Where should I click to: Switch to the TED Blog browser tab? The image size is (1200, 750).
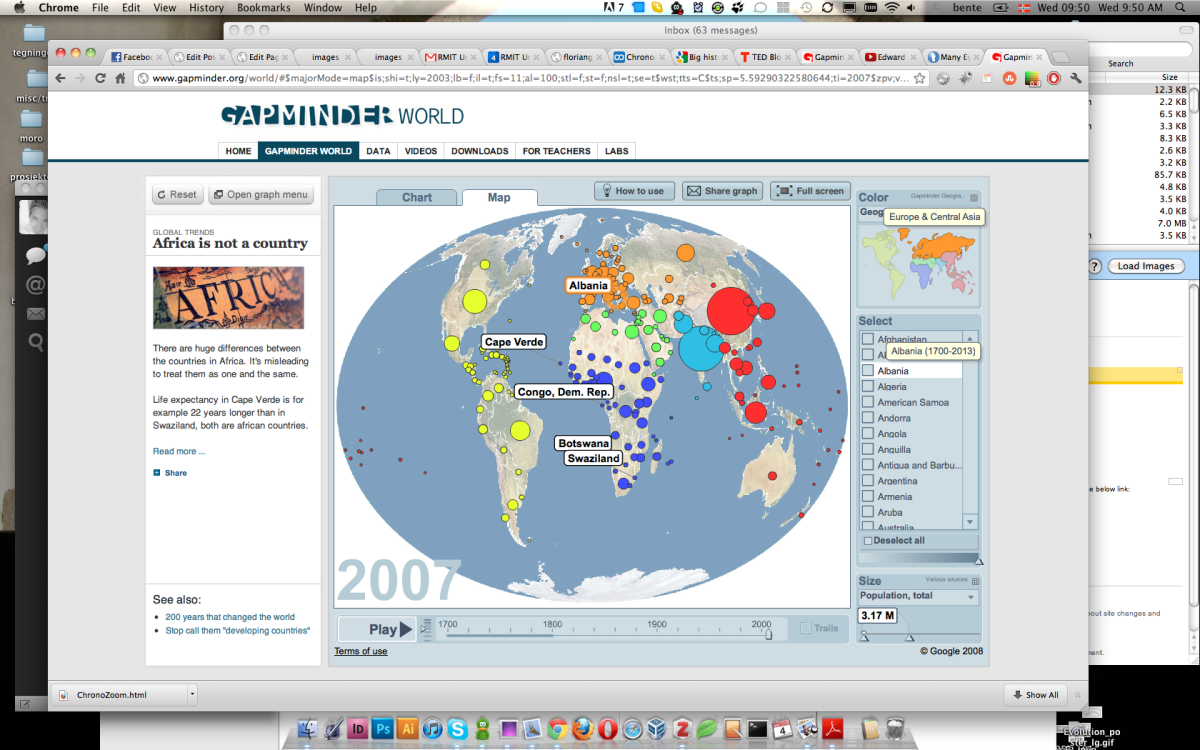point(766,57)
